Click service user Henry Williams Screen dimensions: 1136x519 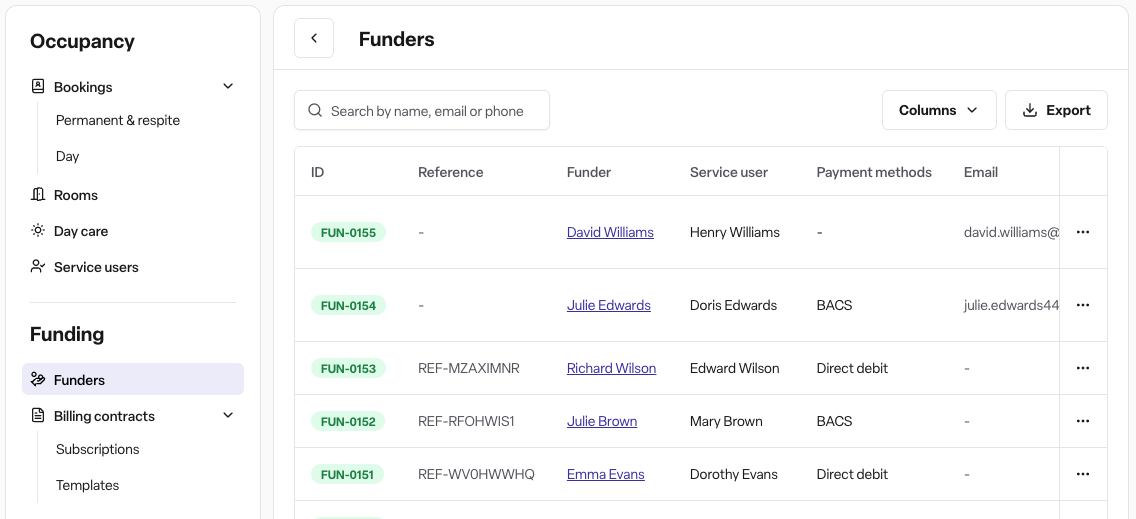735,232
